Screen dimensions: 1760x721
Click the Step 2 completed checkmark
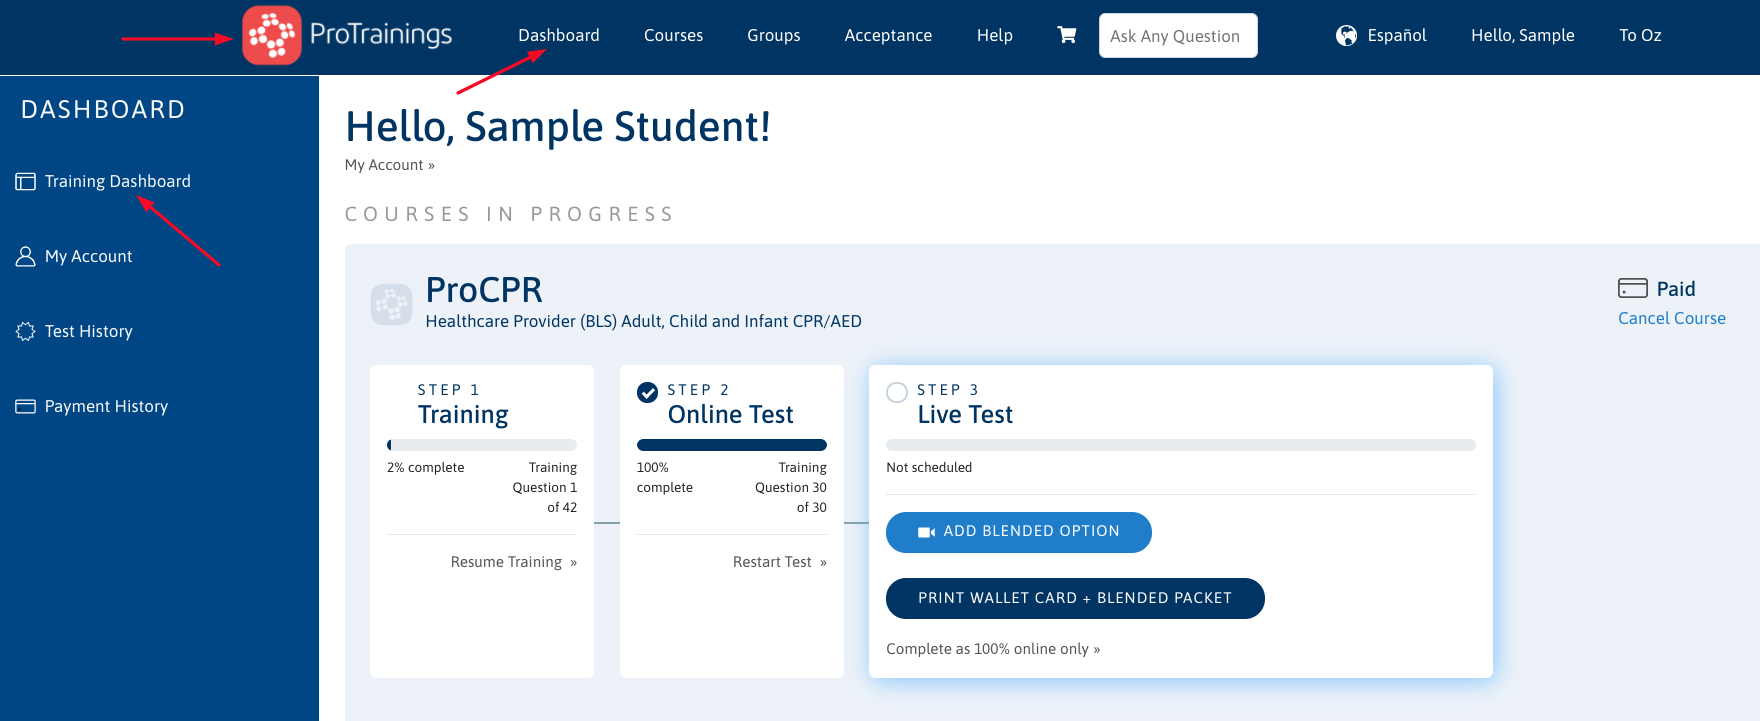coord(647,392)
